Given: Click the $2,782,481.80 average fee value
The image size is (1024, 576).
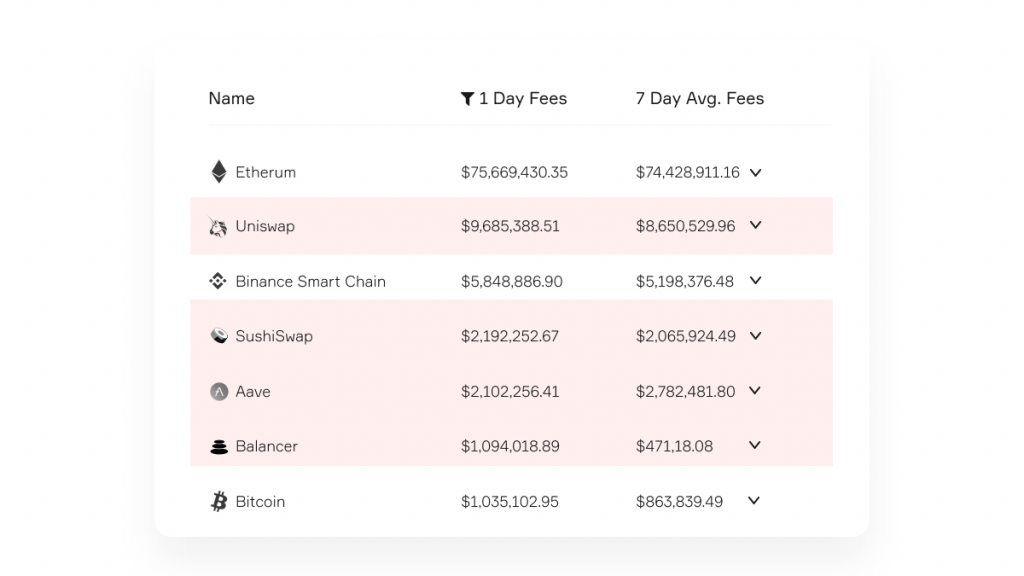Looking at the screenshot, I should [686, 392].
